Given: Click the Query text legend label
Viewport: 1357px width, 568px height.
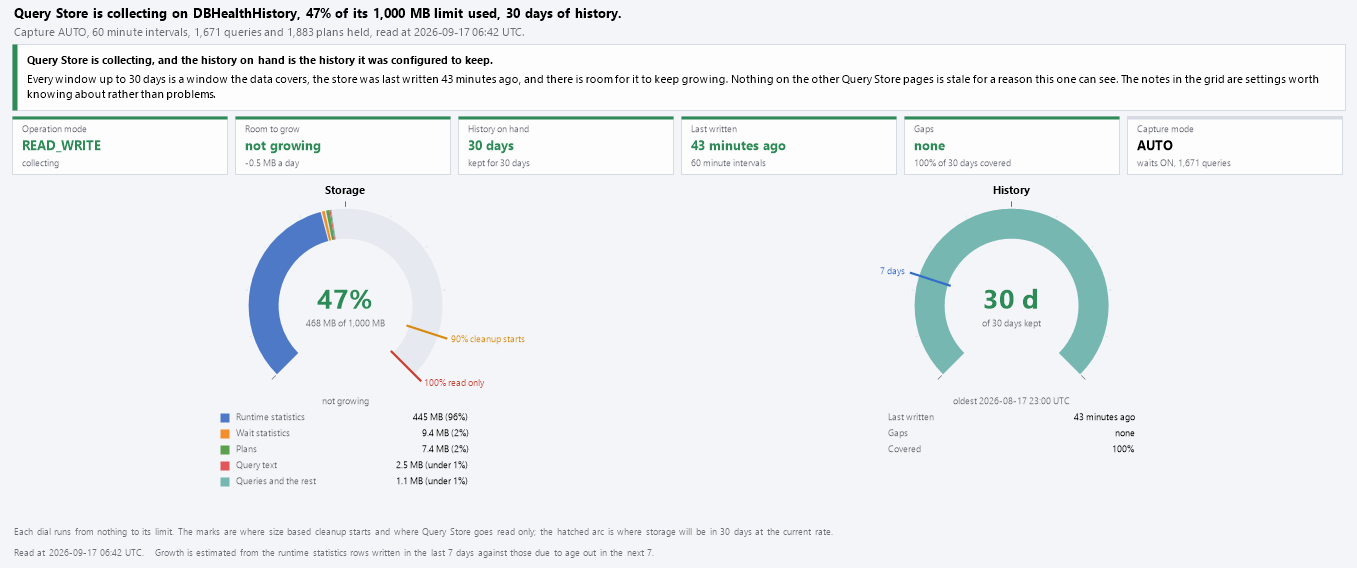Looking at the screenshot, I should [x=257, y=465].
